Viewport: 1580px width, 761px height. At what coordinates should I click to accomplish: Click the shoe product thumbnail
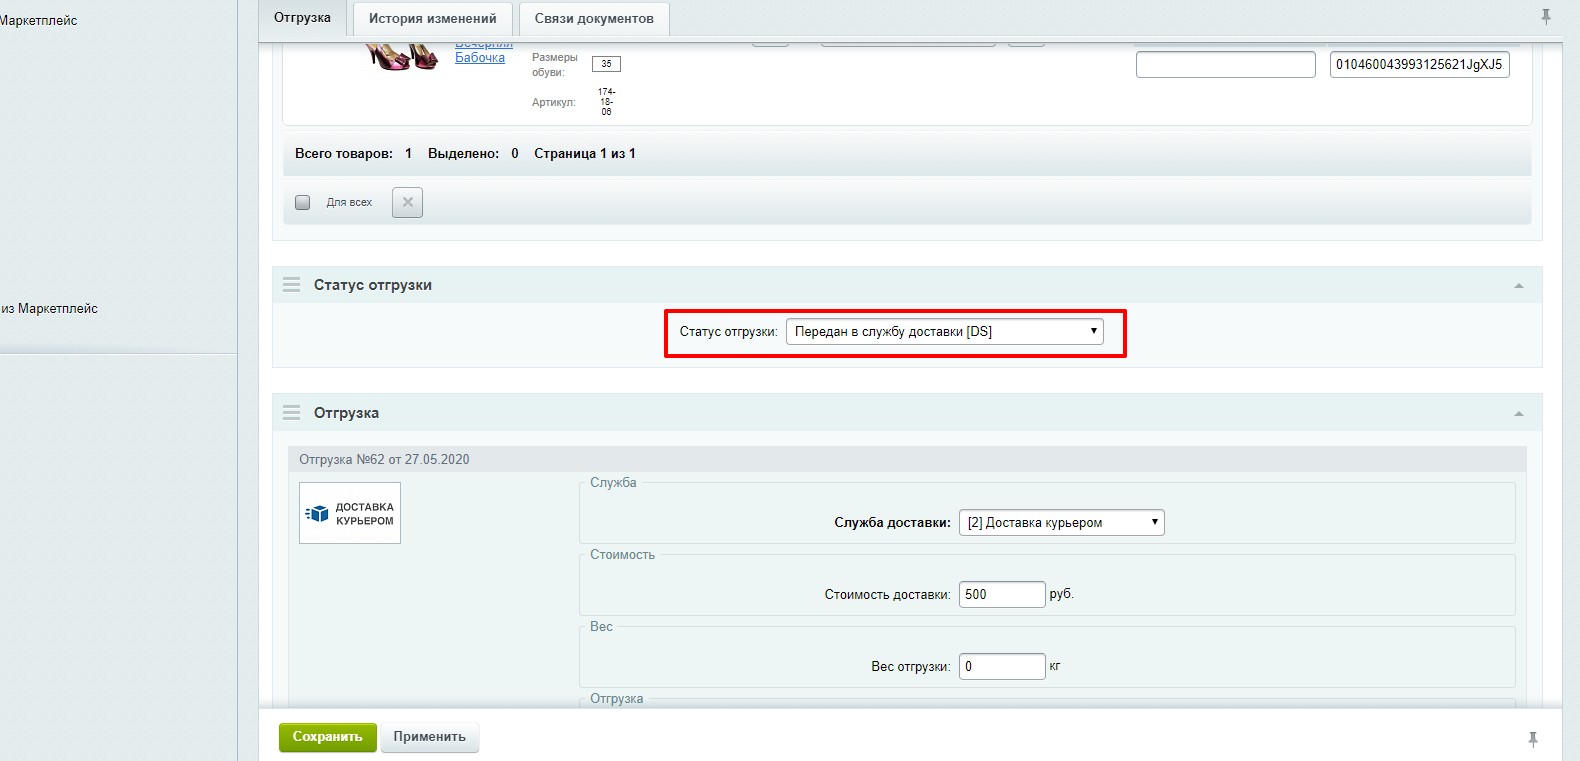pyautogui.click(x=404, y=56)
